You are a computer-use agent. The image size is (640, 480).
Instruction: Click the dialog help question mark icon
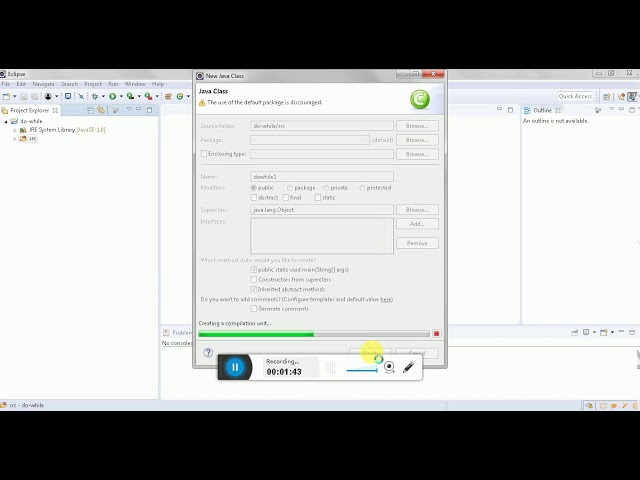(208, 353)
